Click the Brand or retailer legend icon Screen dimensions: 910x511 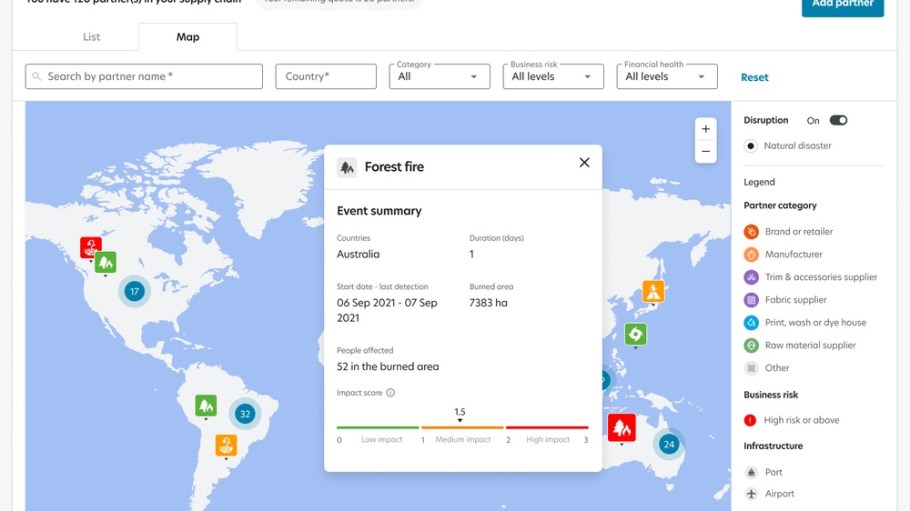(x=751, y=232)
